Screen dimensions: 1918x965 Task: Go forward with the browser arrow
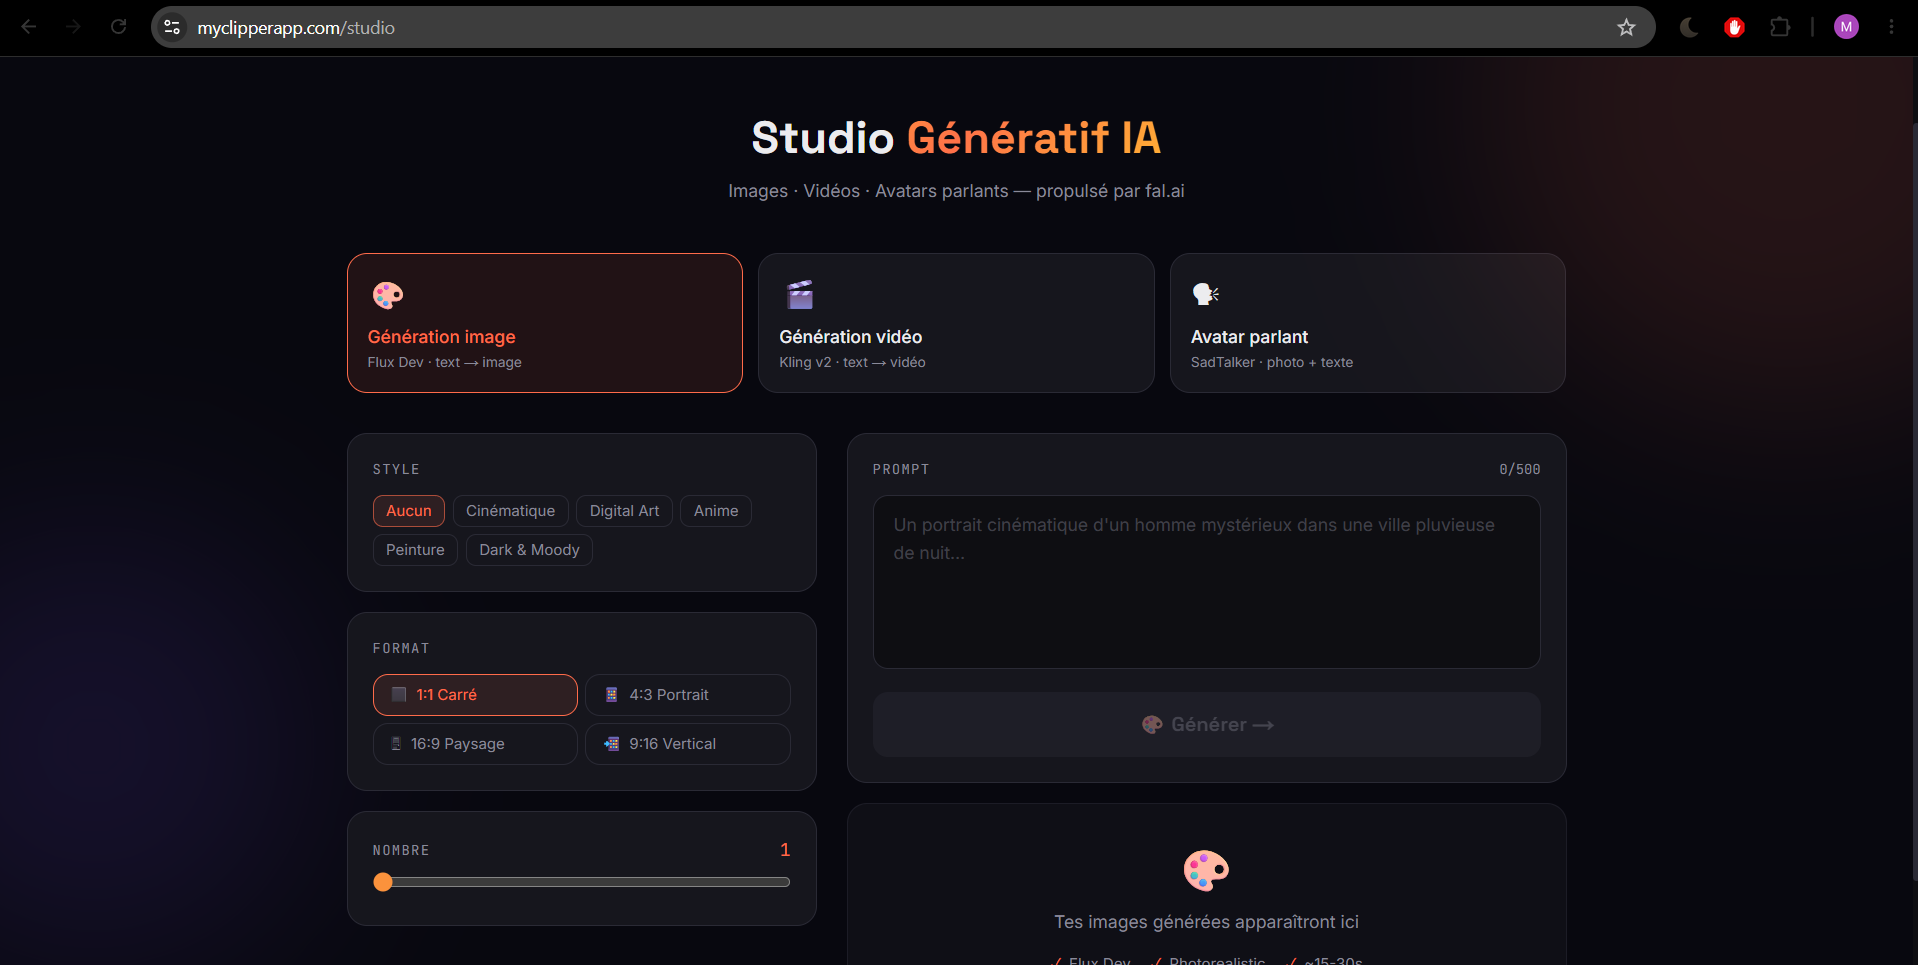pyautogui.click(x=73, y=27)
